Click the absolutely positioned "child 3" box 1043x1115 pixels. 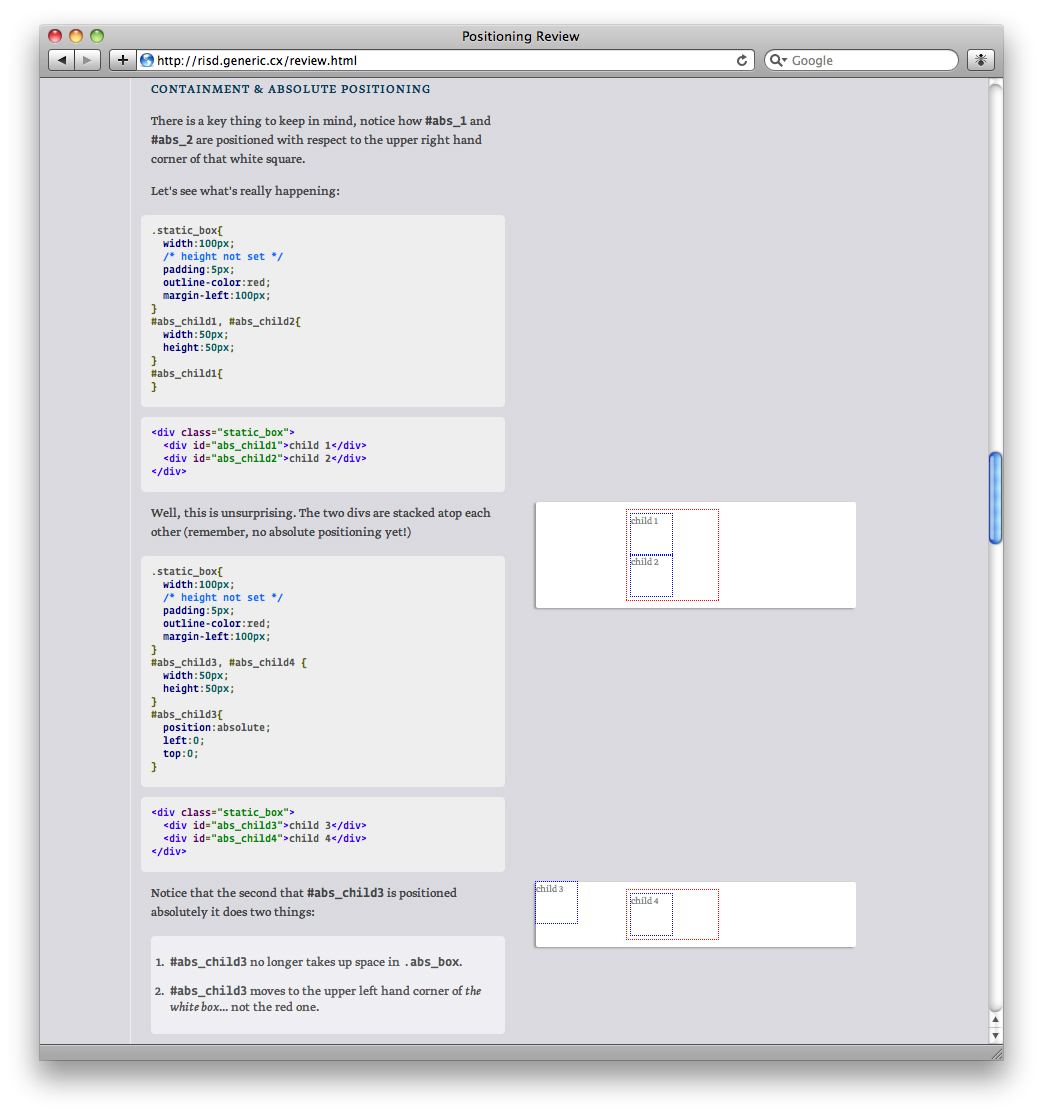coord(556,903)
